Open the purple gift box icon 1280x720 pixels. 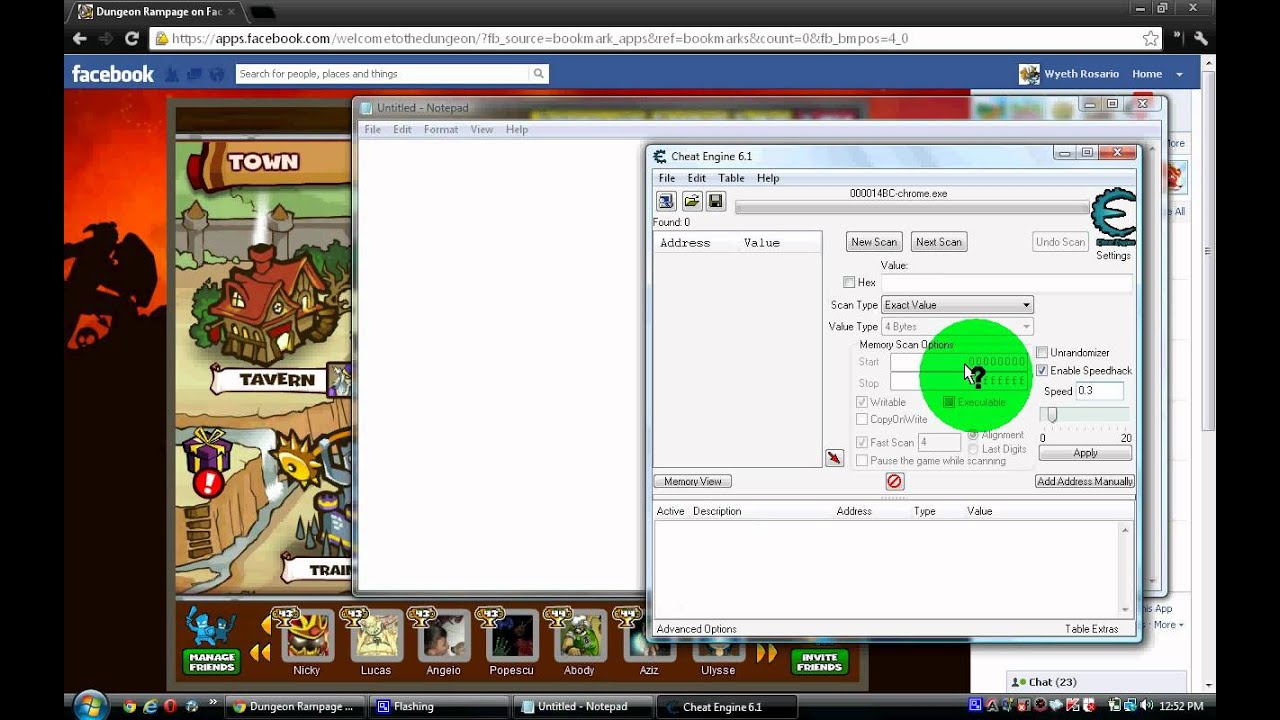point(208,452)
